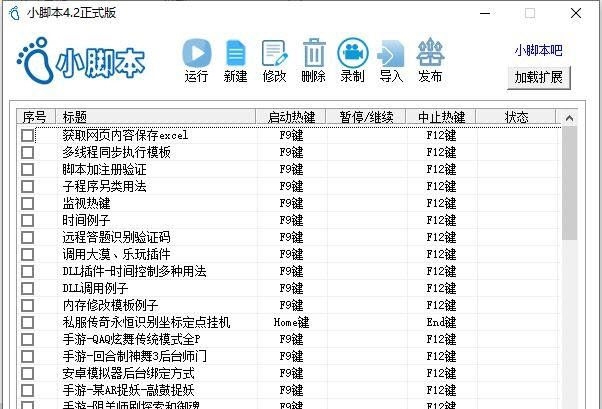Enable the 时间例子 row checkbox
Screen dimensions: 602x409
click(x=27, y=220)
